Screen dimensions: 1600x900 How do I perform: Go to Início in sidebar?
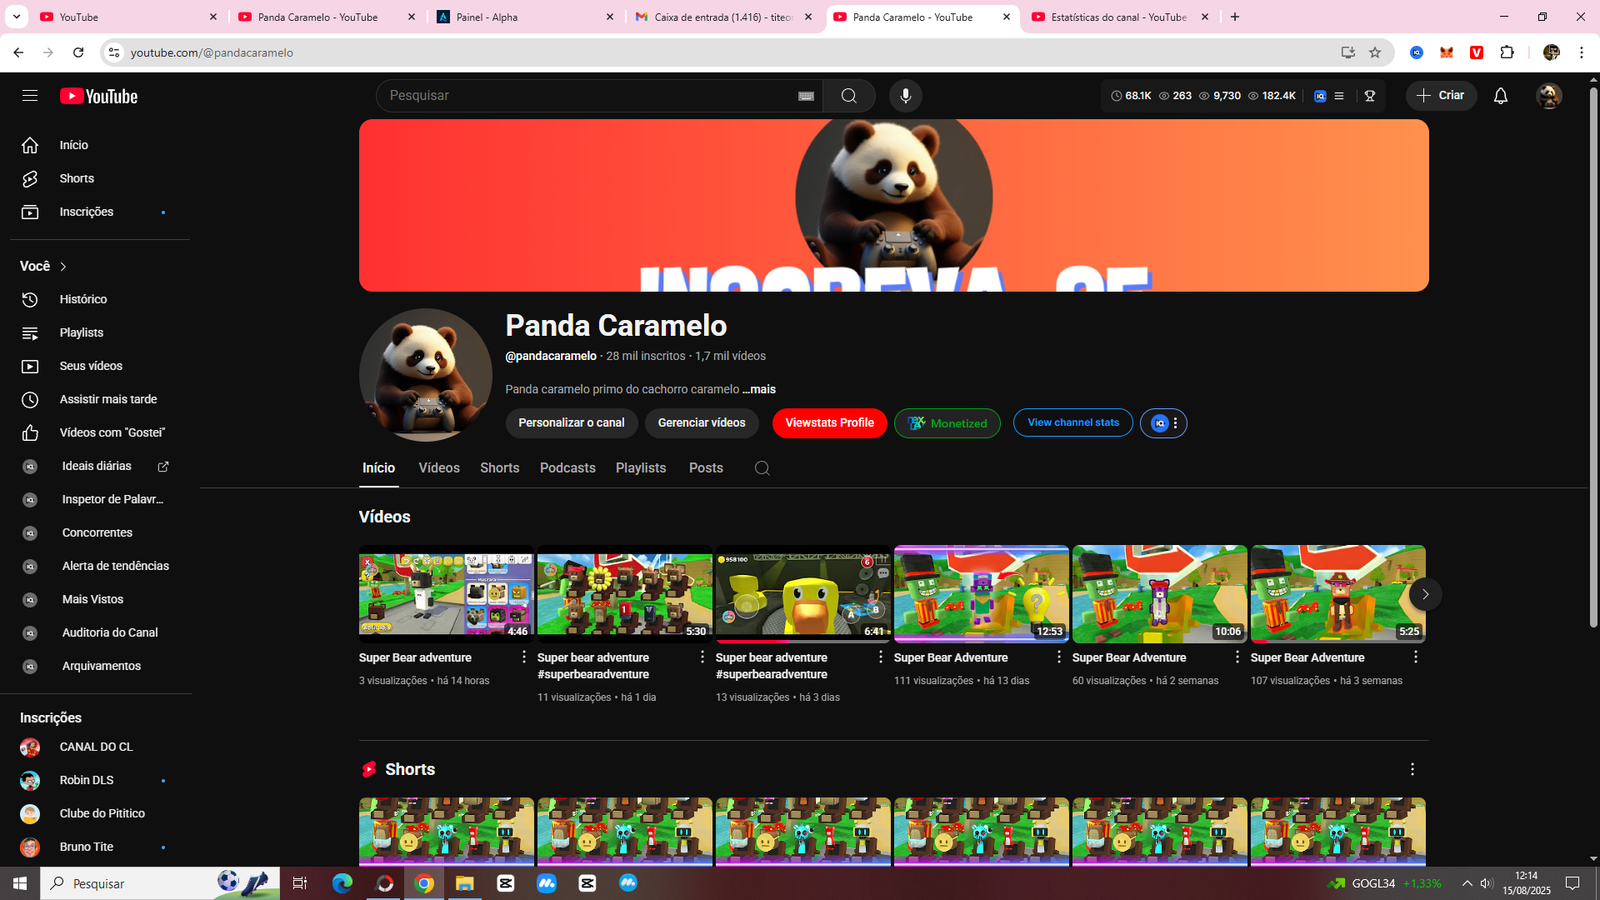(96, 145)
